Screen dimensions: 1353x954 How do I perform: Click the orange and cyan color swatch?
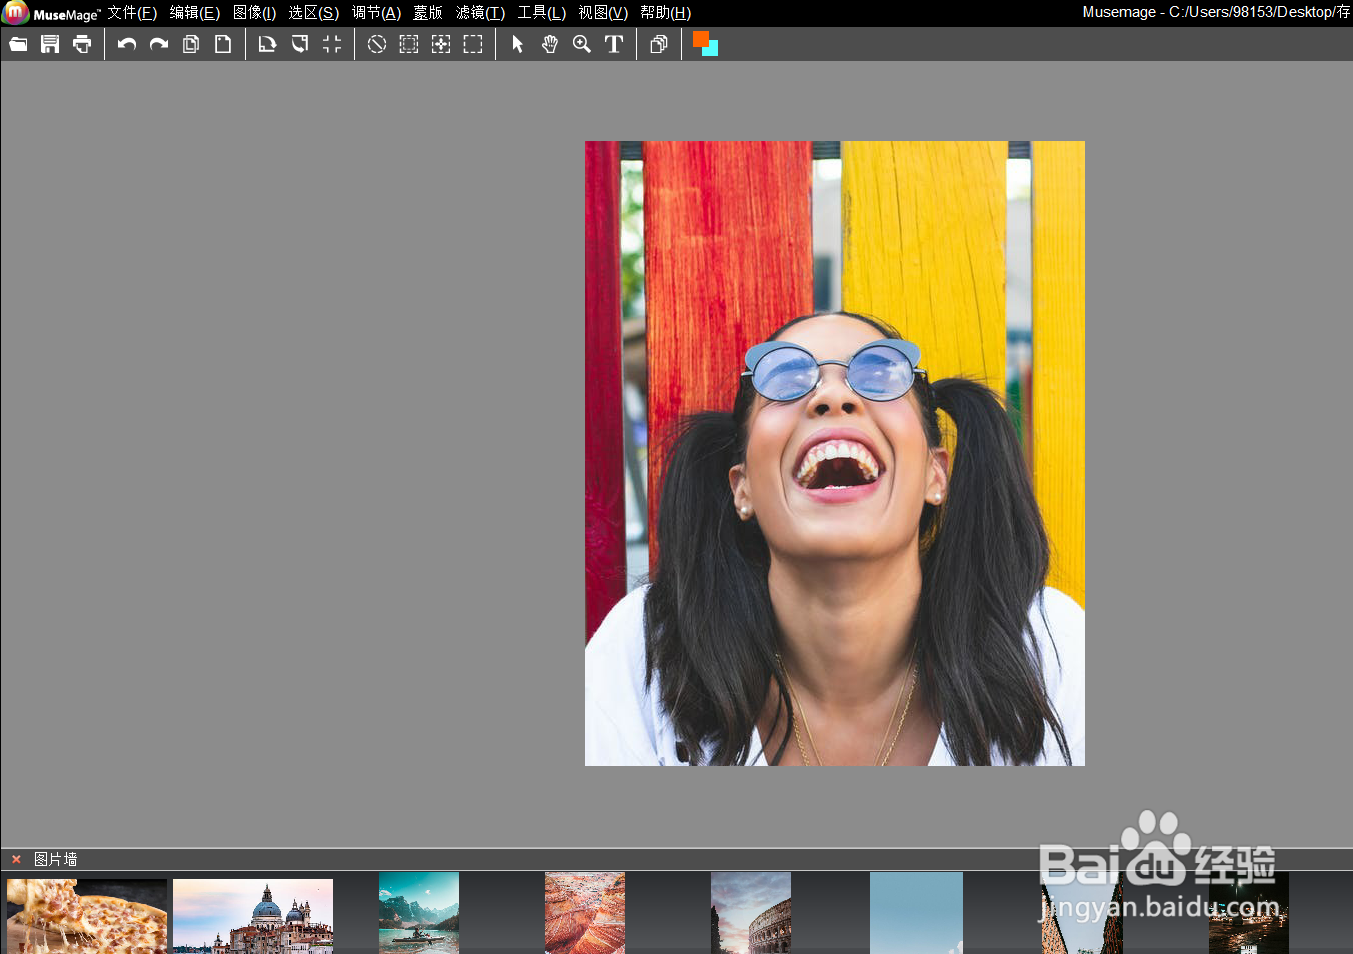click(705, 44)
